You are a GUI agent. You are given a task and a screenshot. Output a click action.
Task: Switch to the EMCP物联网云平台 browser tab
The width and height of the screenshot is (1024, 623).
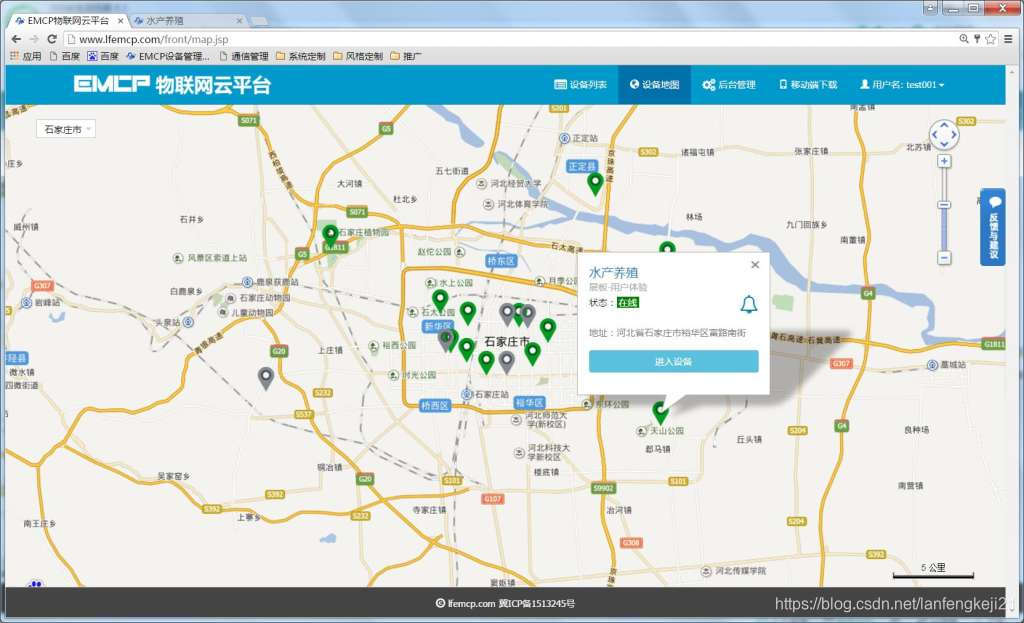click(x=68, y=21)
